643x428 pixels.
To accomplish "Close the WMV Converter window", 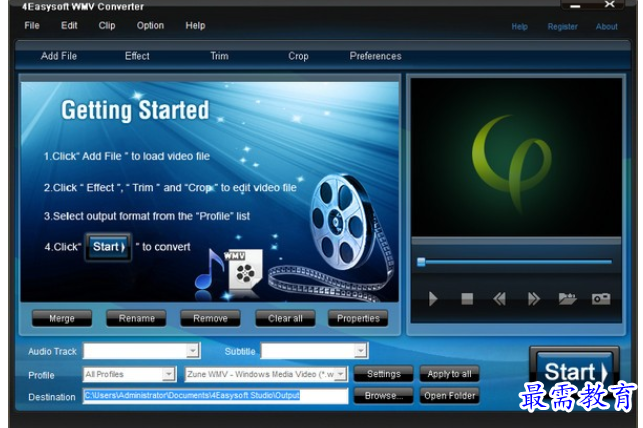I will (x=609, y=5).
